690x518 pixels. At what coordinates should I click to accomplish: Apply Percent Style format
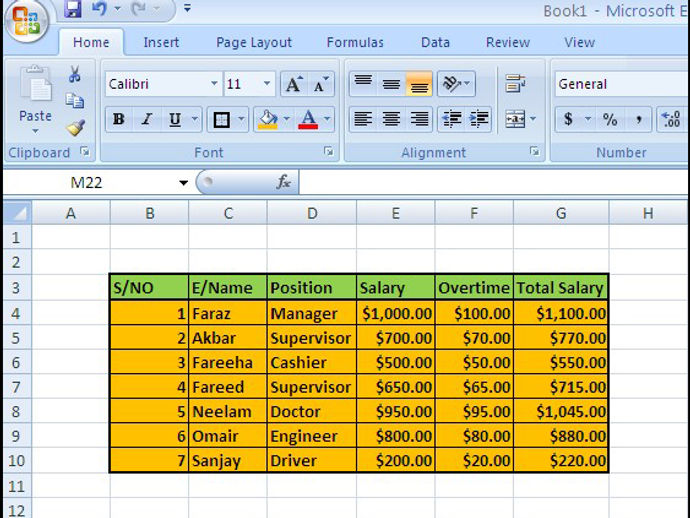(610, 119)
